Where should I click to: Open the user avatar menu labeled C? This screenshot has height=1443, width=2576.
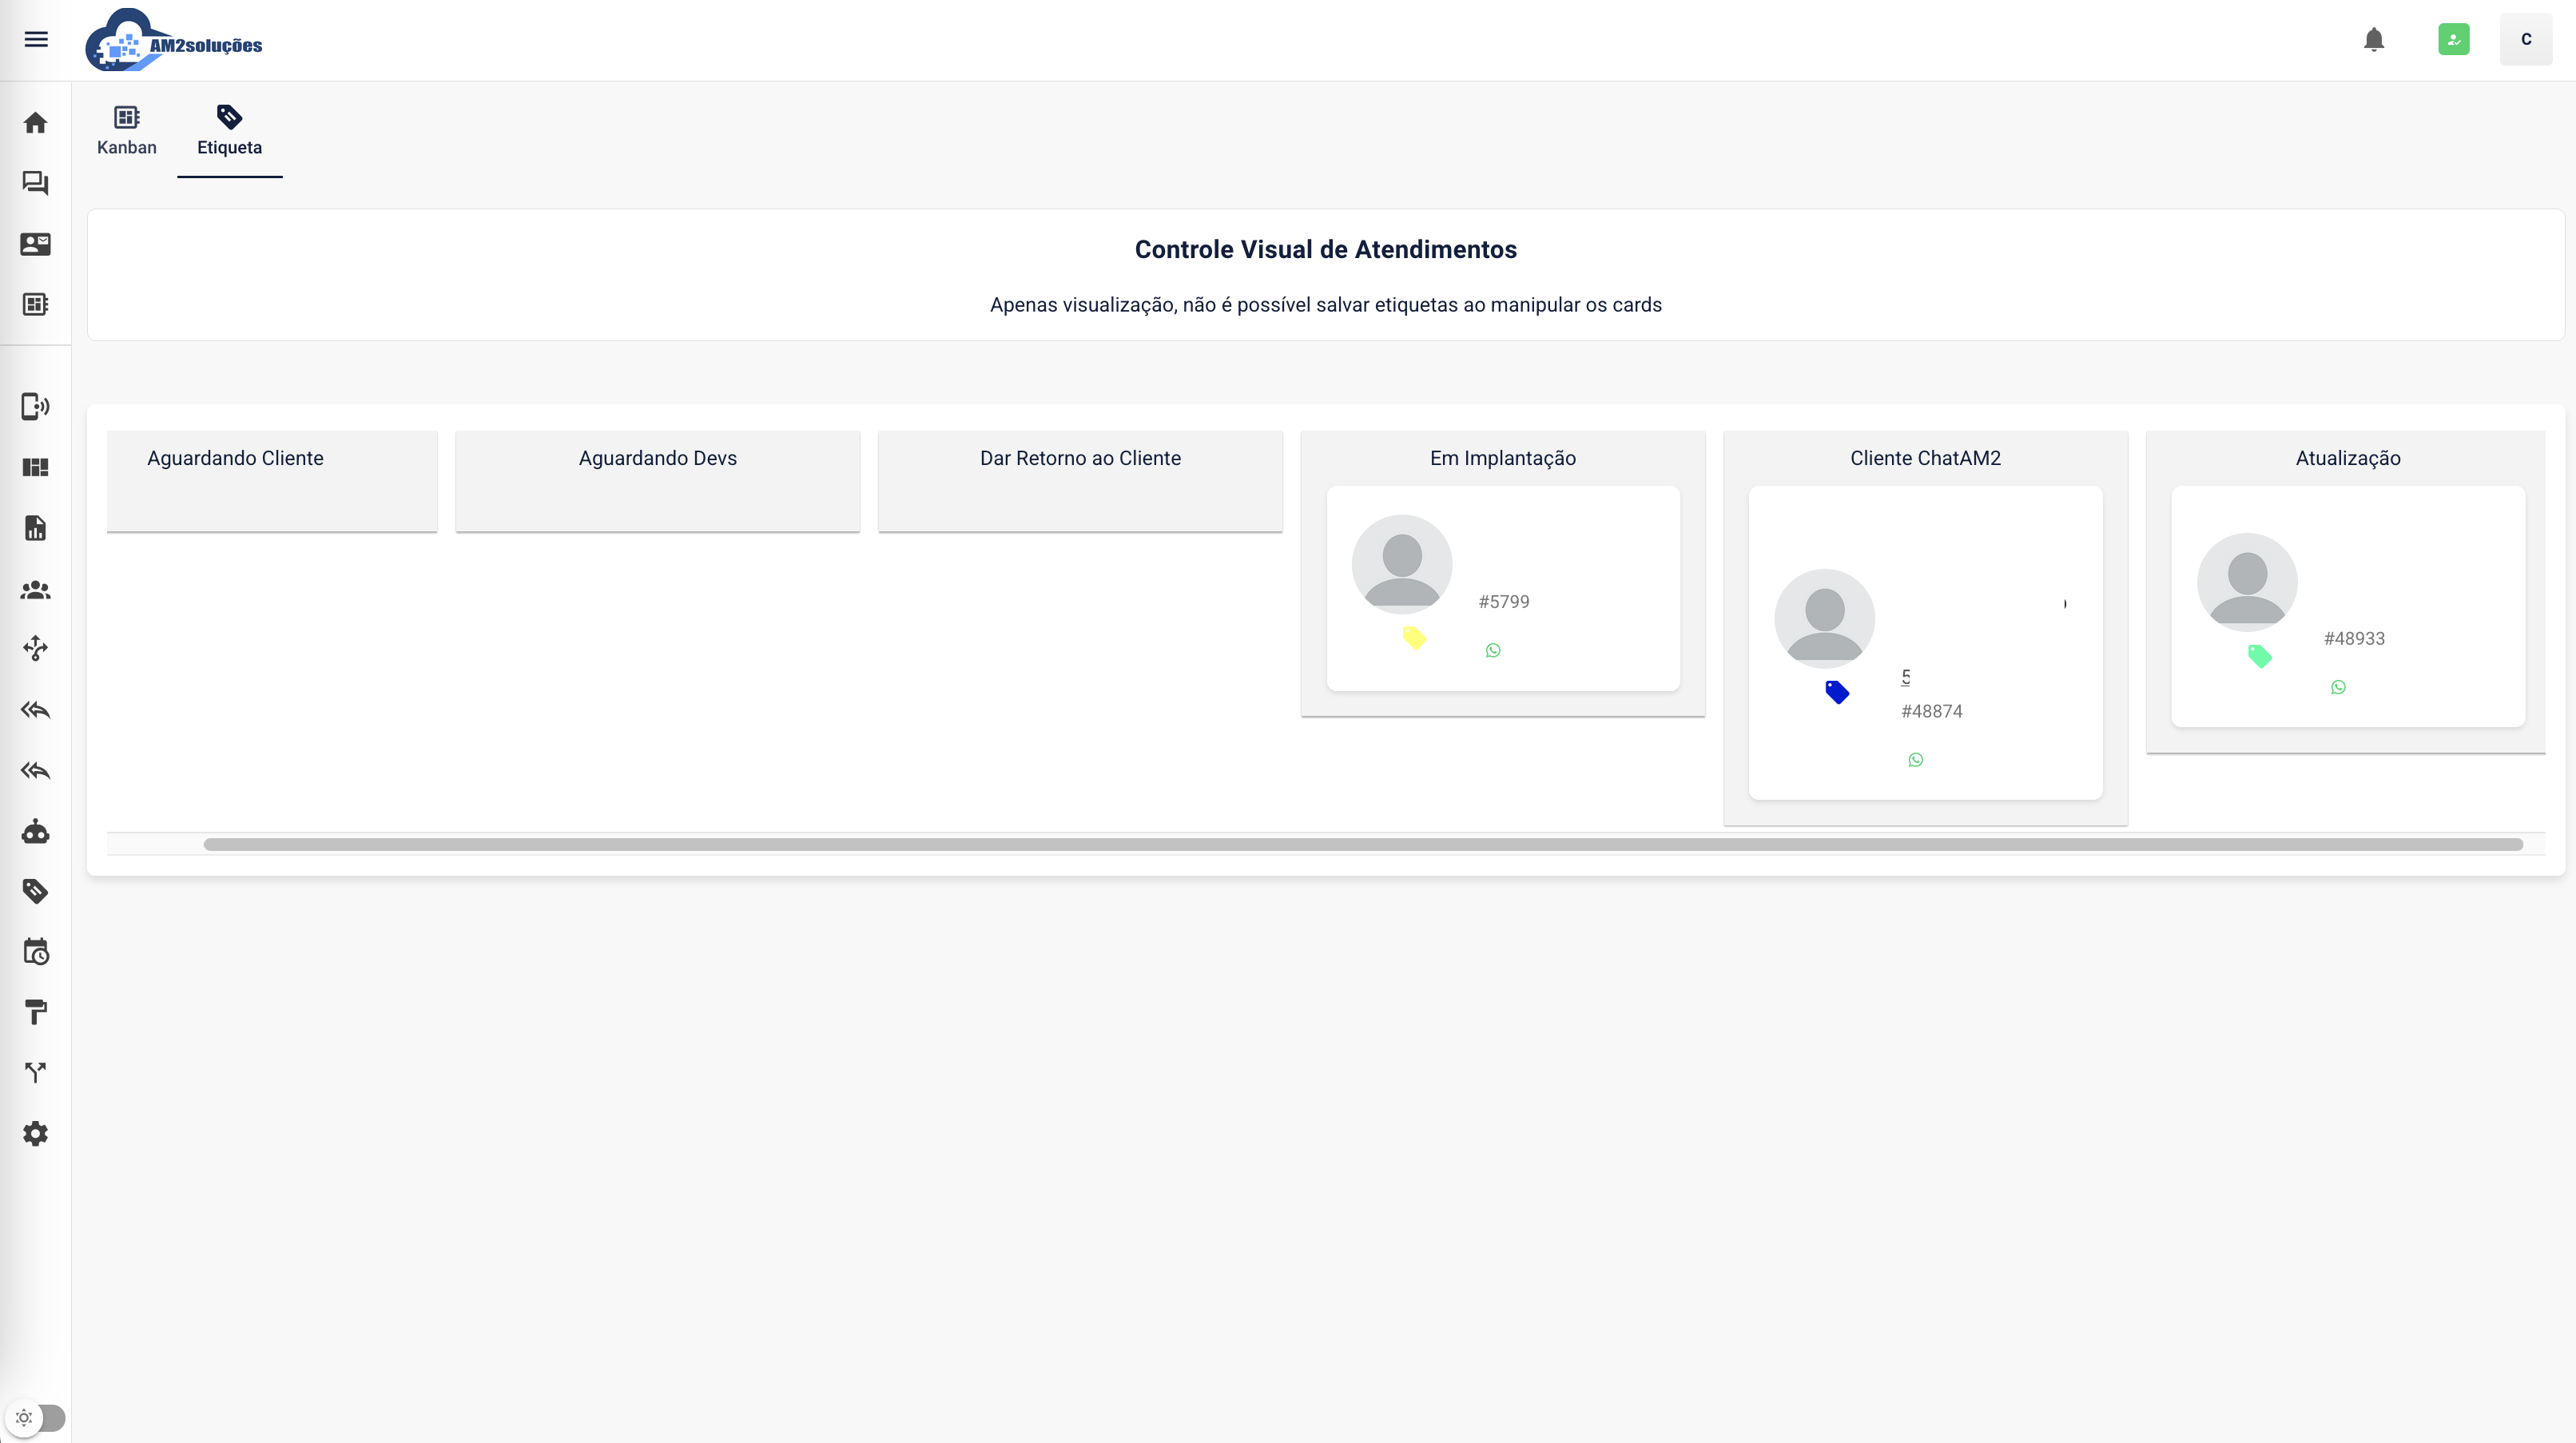[x=2526, y=39]
